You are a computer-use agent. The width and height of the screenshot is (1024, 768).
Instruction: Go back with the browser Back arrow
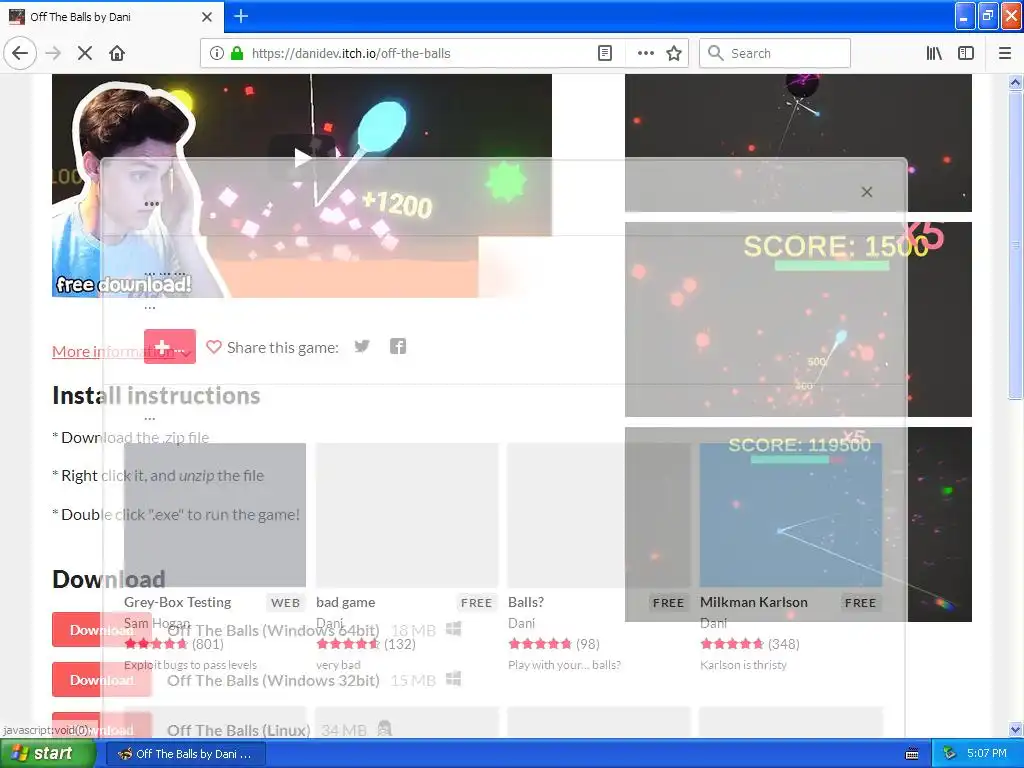20,53
